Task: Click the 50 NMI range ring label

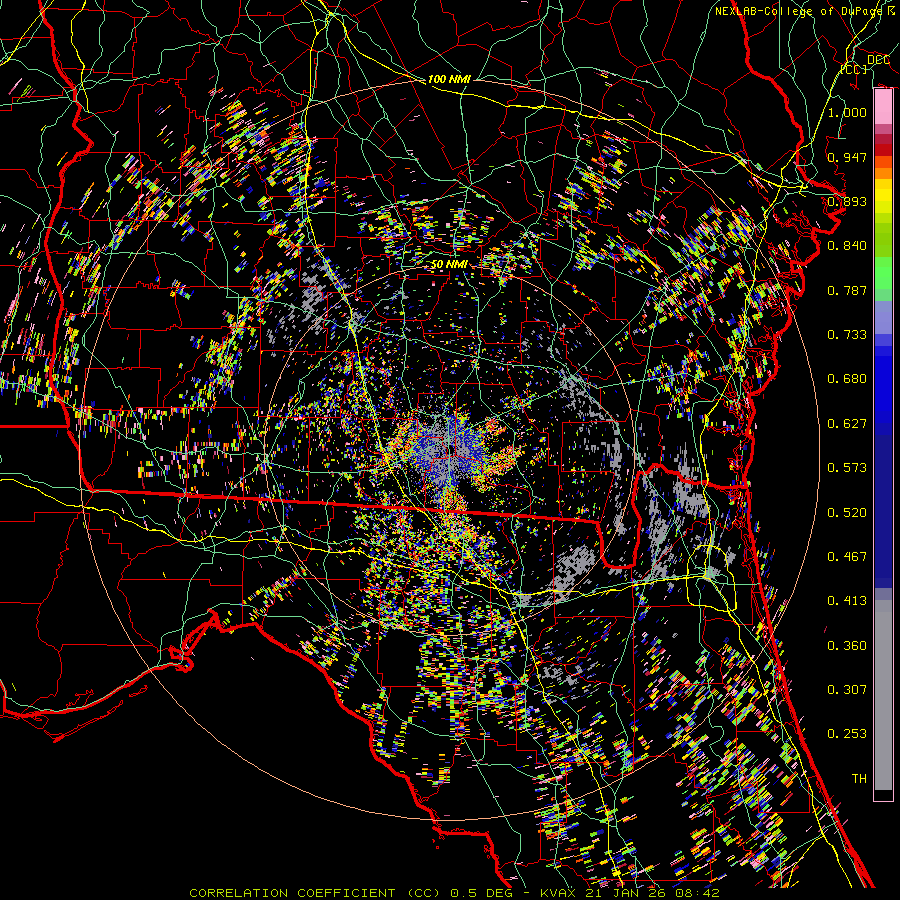Action: coord(449,265)
